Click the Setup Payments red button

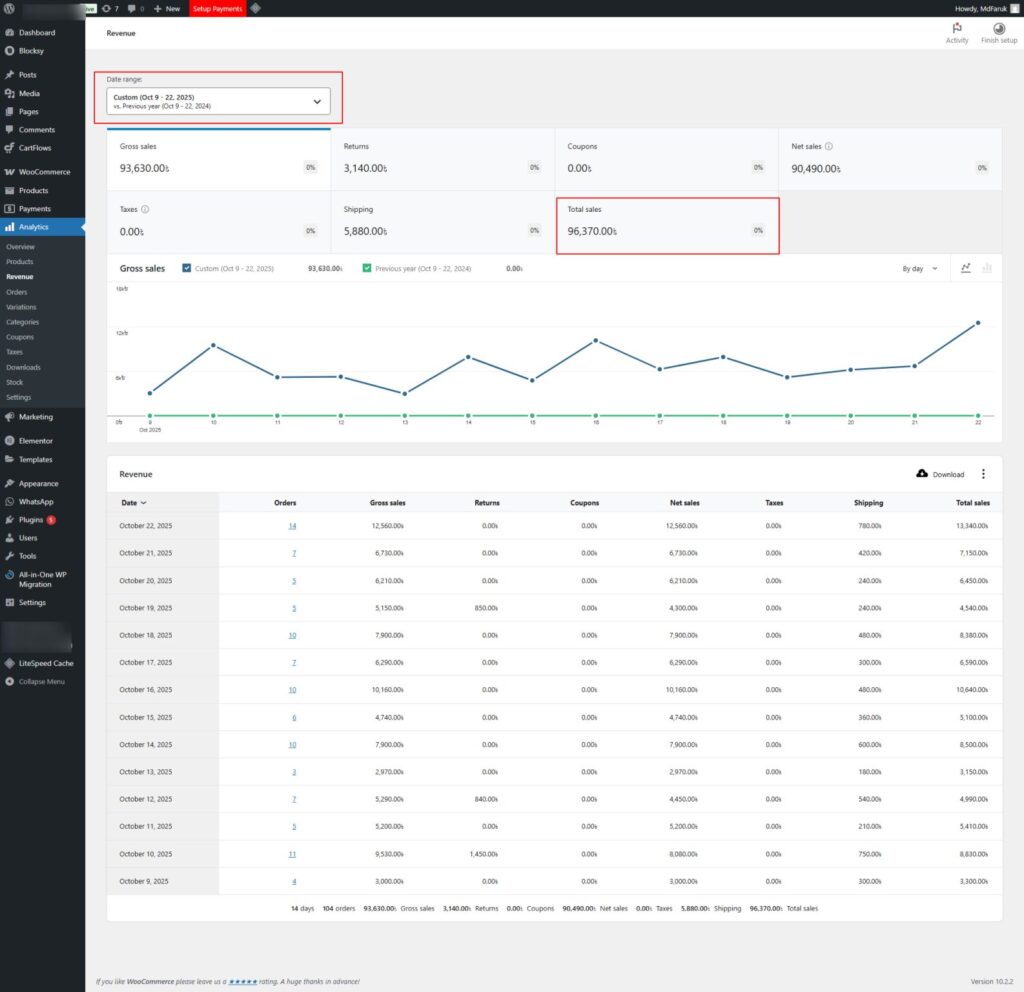(217, 8)
